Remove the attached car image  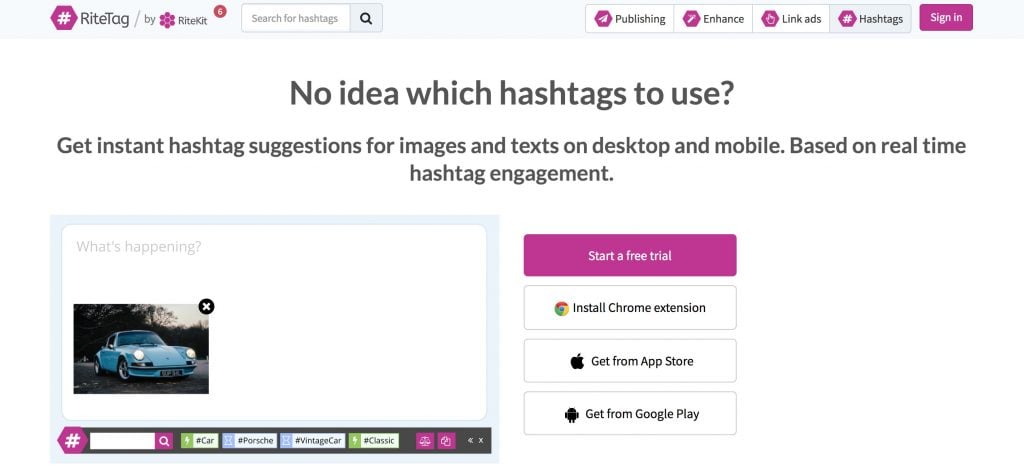[x=206, y=306]
